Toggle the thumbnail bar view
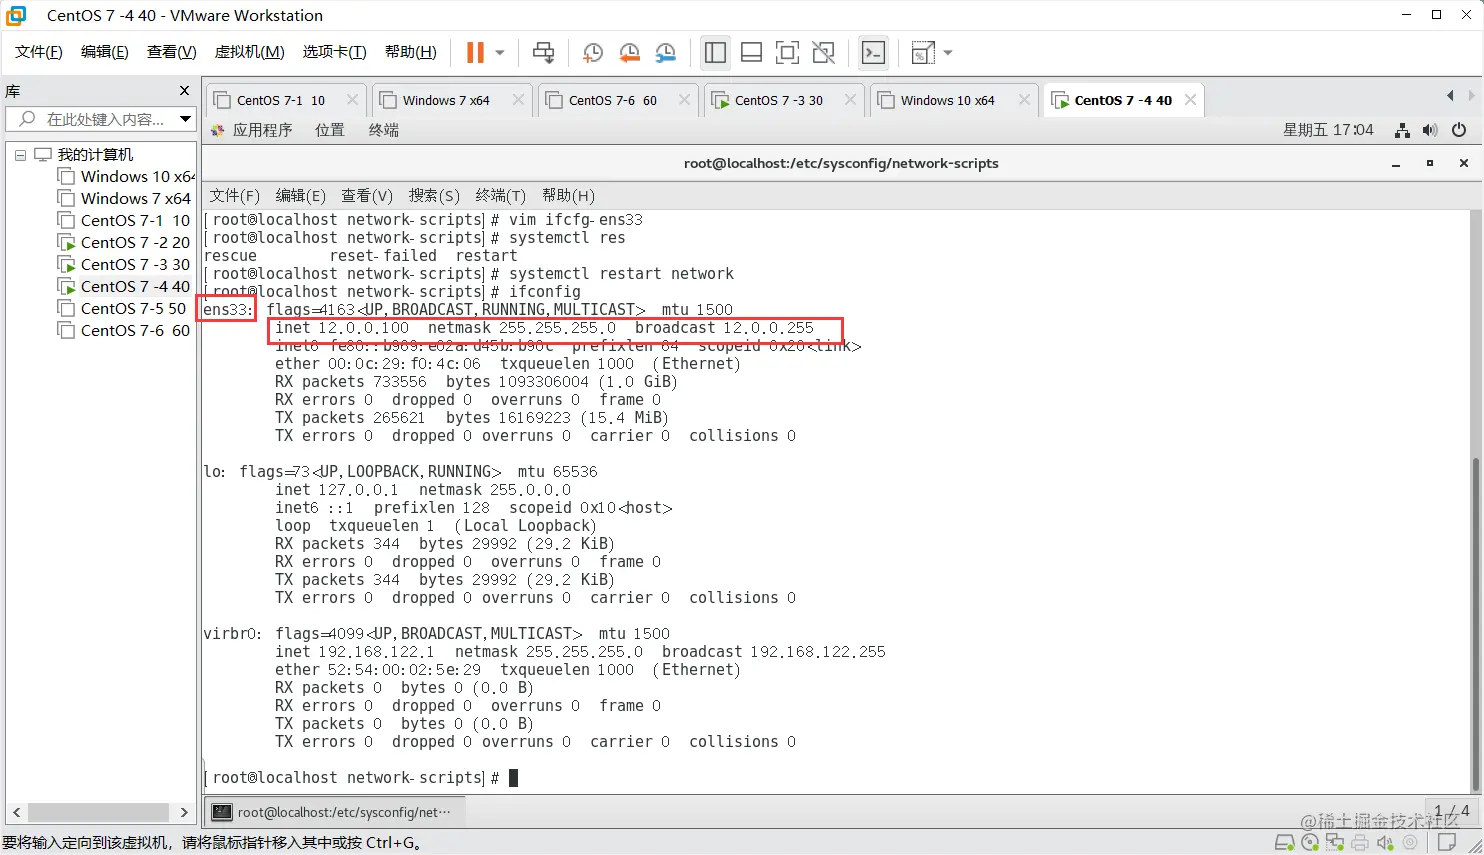The image size is (1484, 855). click(751, 52)
